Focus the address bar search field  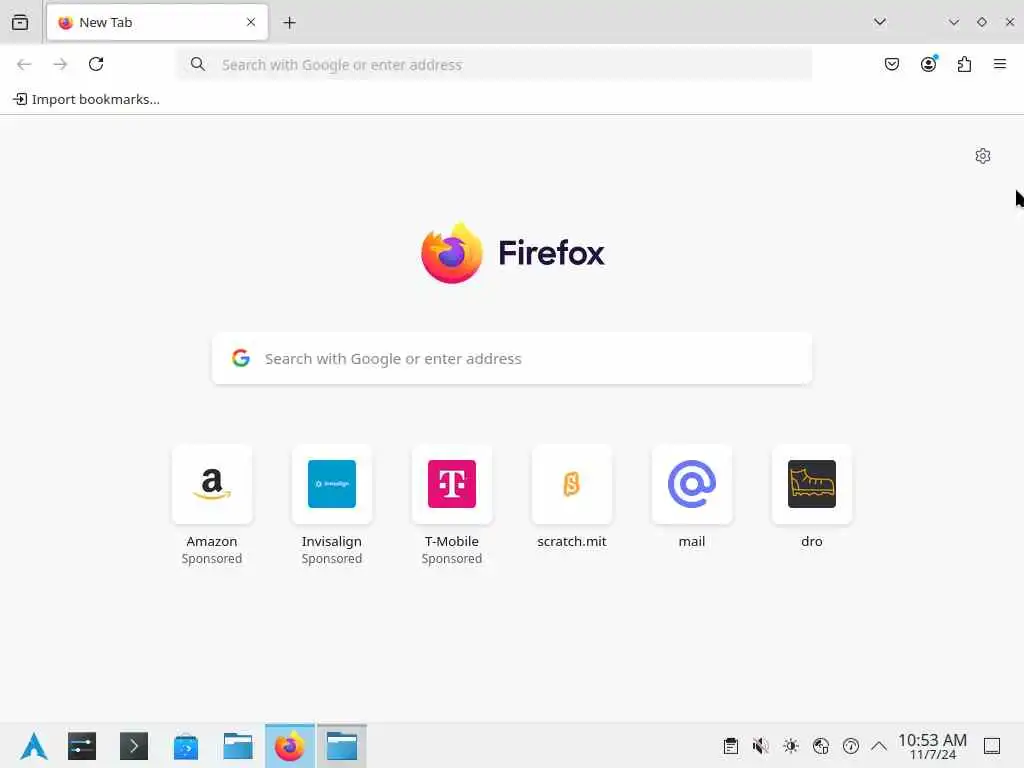[x=494, y=65]
